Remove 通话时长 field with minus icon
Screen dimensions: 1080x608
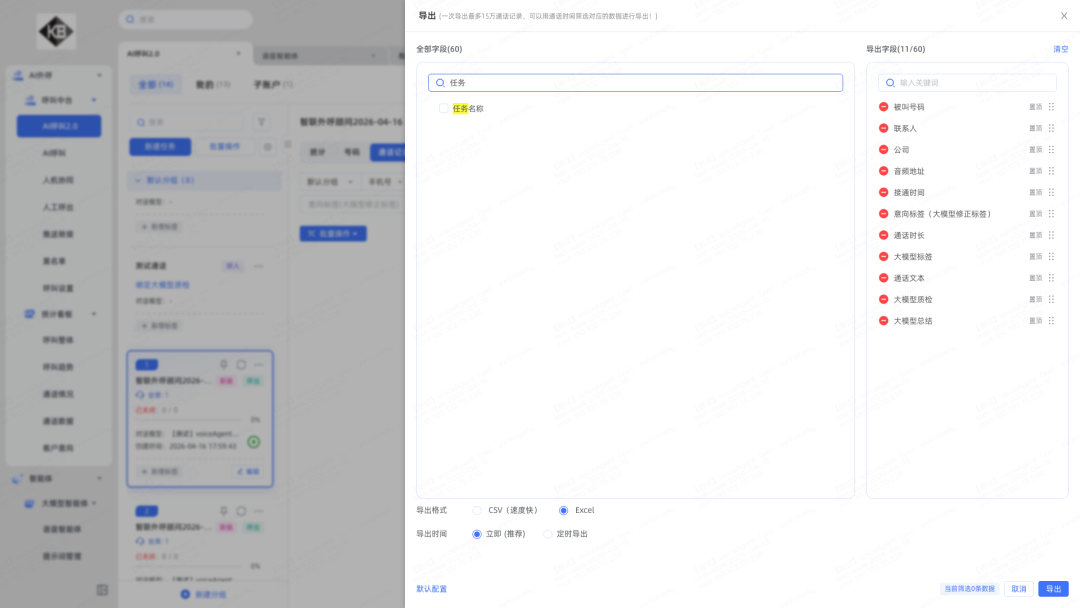coord(883,235)
